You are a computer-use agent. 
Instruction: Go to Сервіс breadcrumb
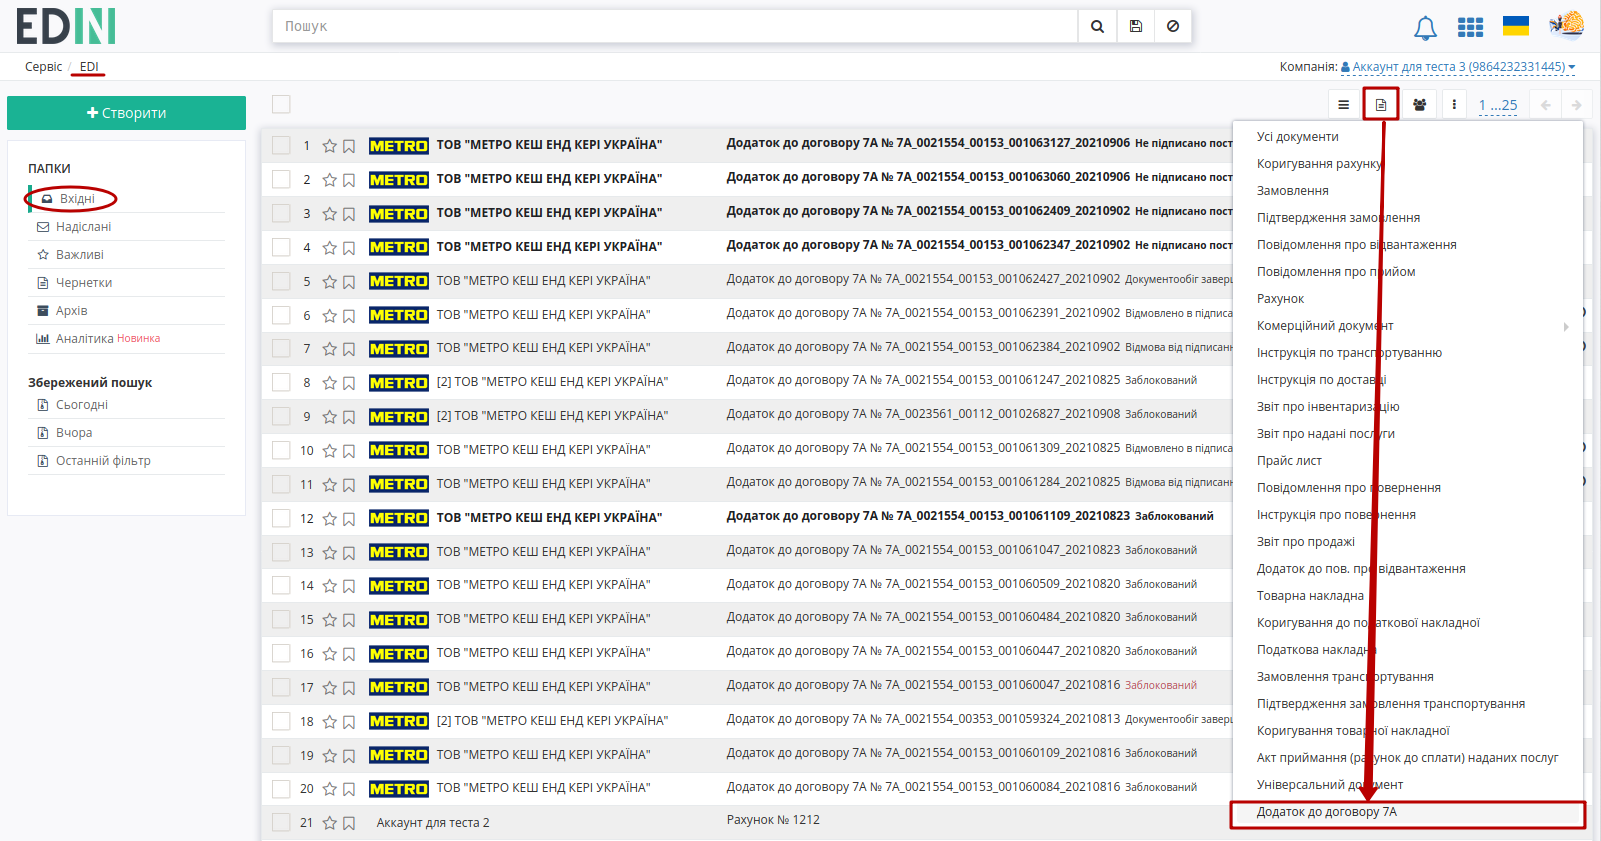tap(43, 67)
